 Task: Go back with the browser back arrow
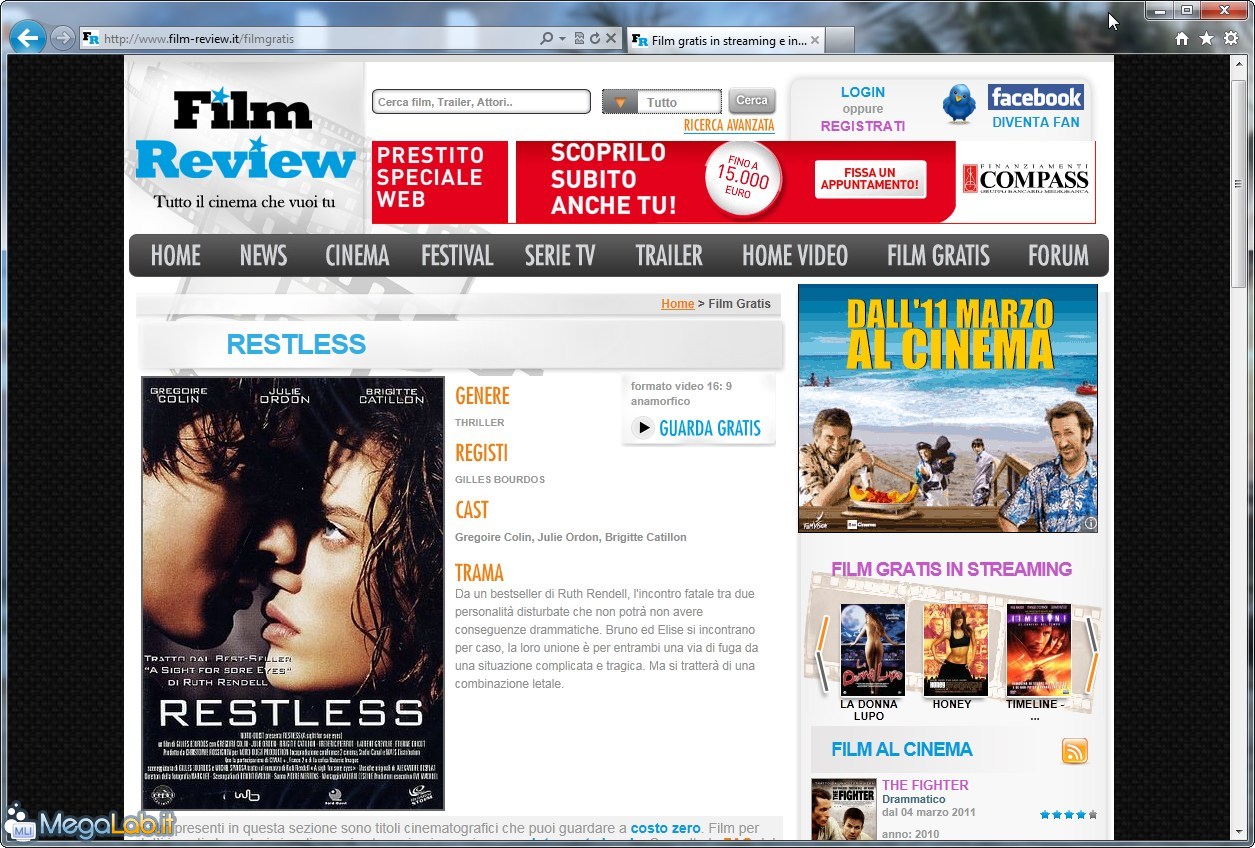click(x=28, y=38)
